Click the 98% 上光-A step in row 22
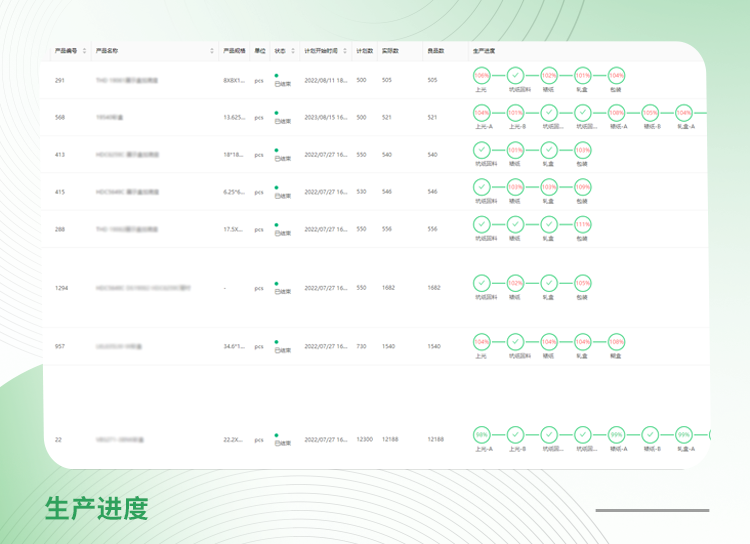The height and width of the screenshot is (544, 750). [481, 435]
